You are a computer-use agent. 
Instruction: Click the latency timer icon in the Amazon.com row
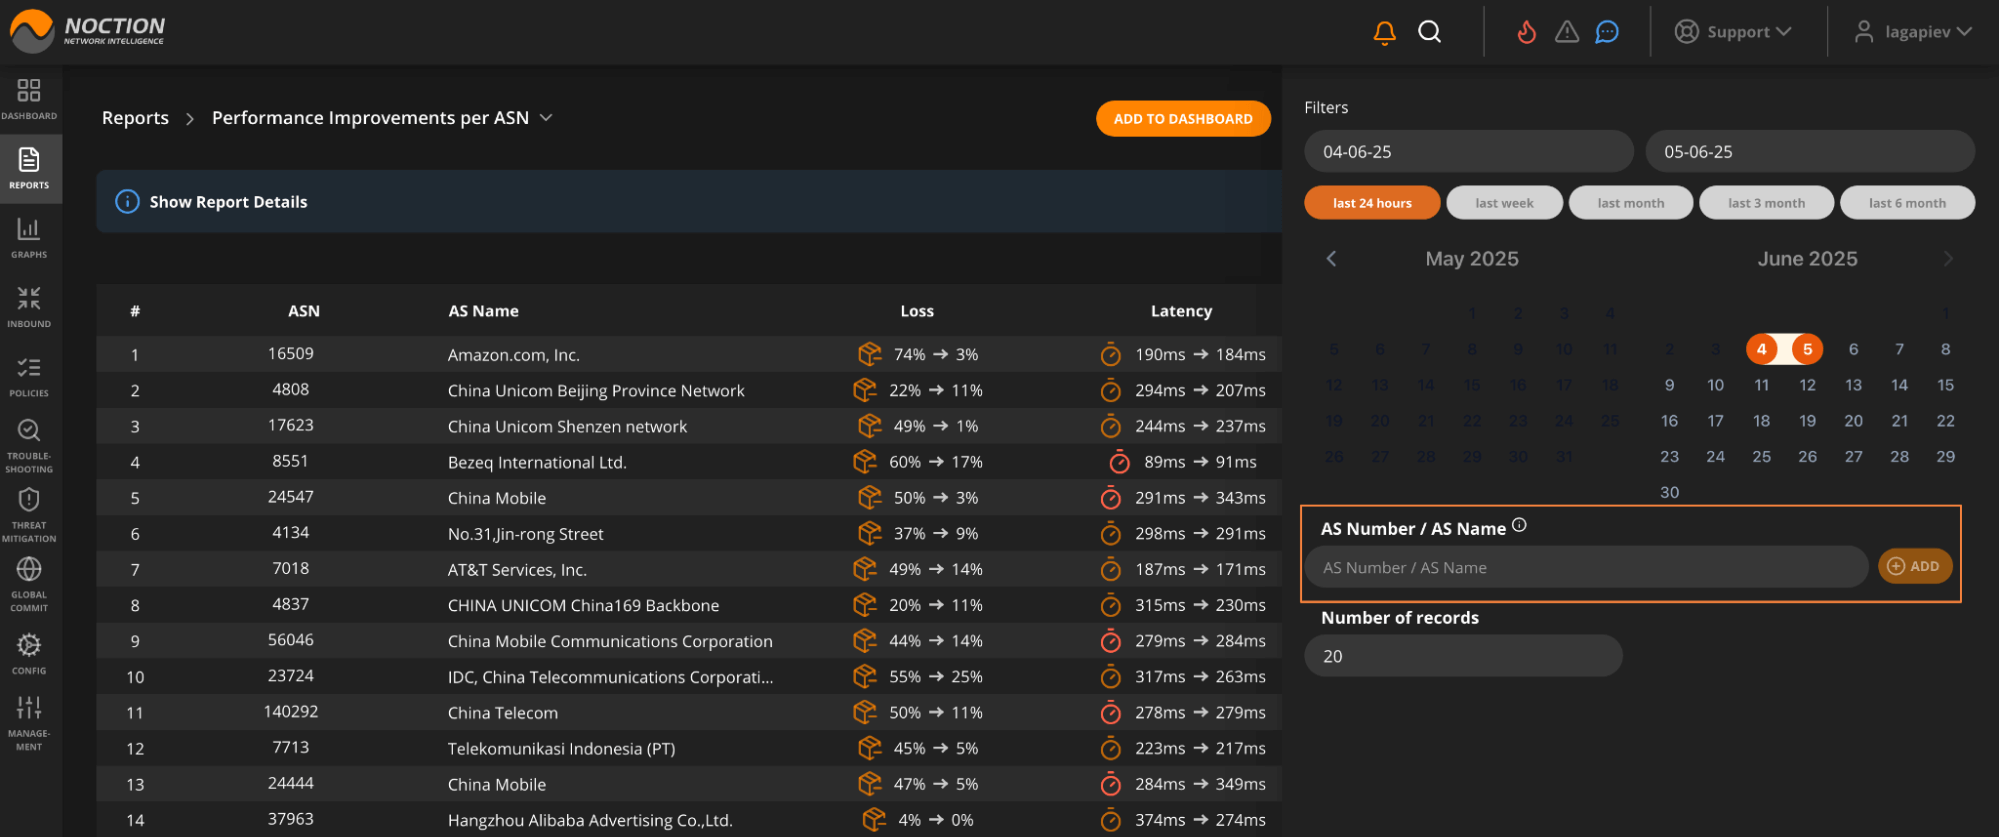(x=1110, y=354)
